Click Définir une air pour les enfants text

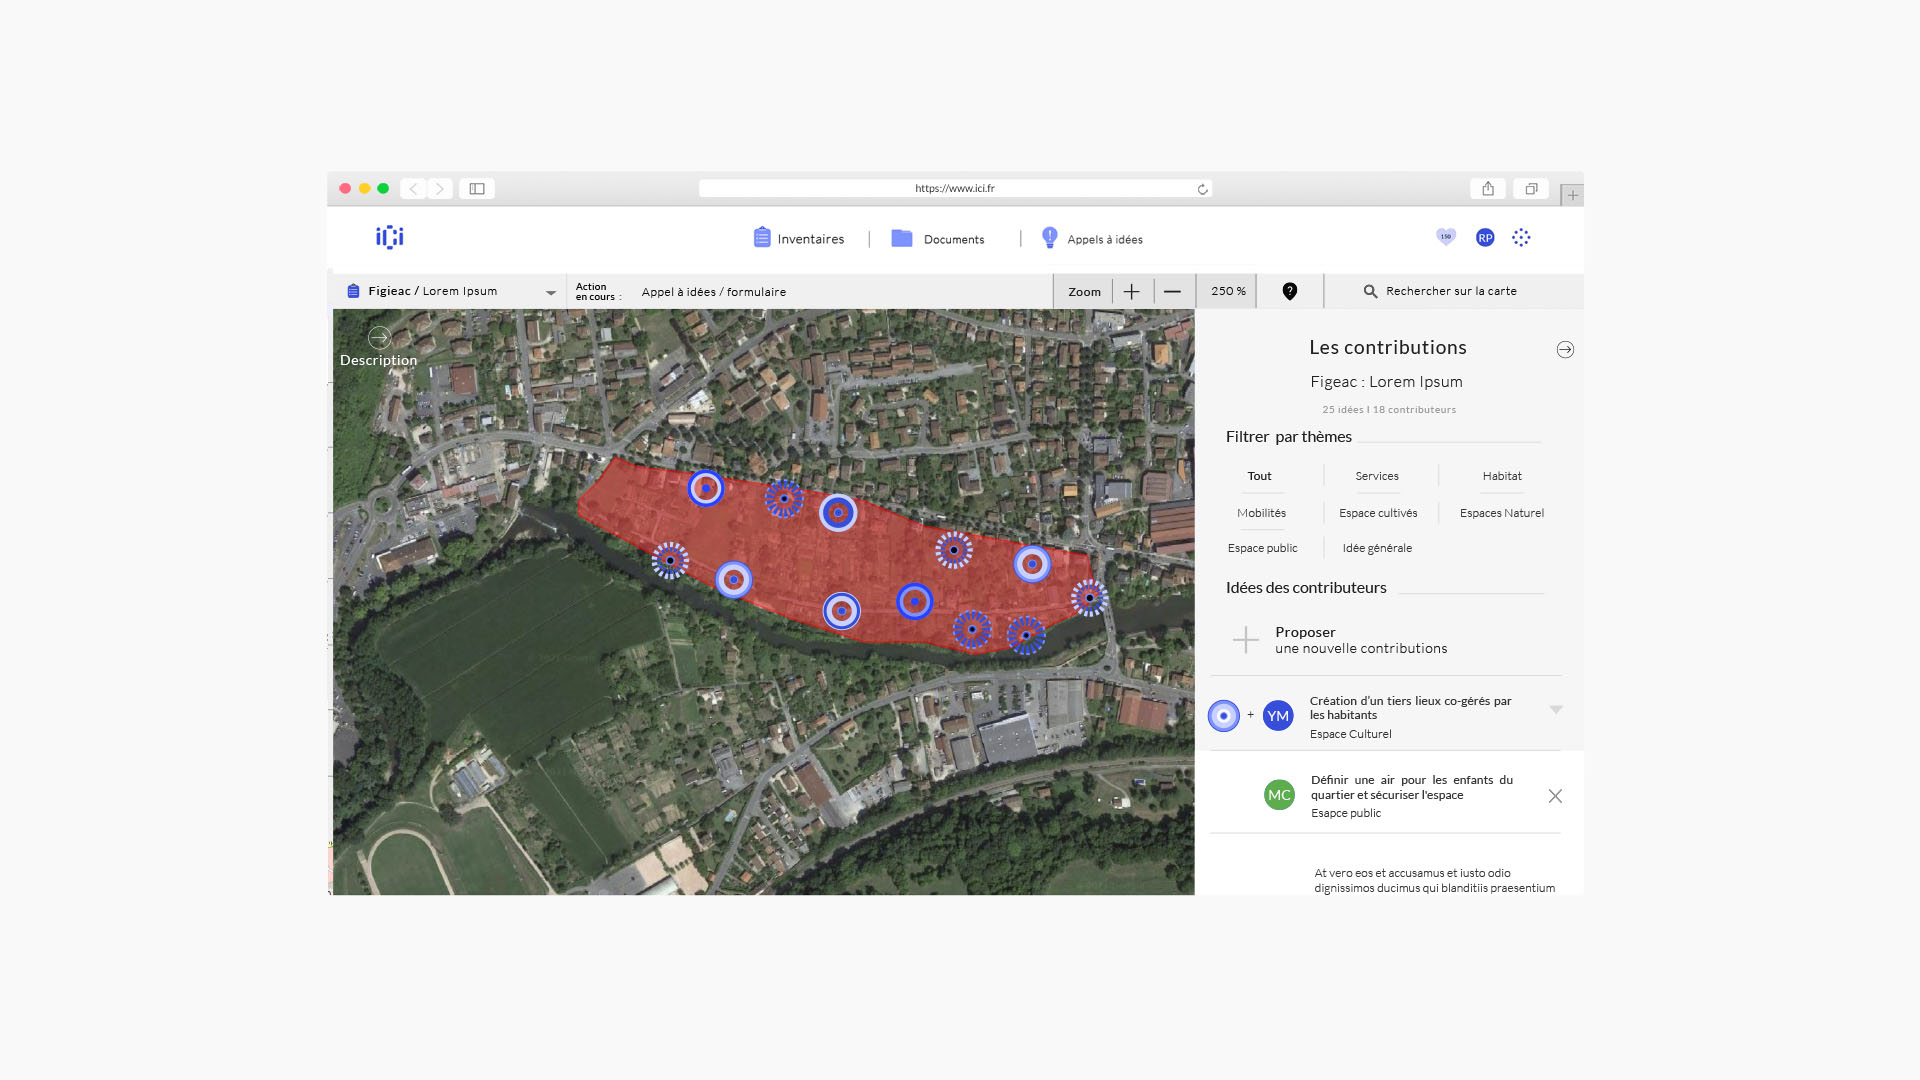[x=1412, y=787]
